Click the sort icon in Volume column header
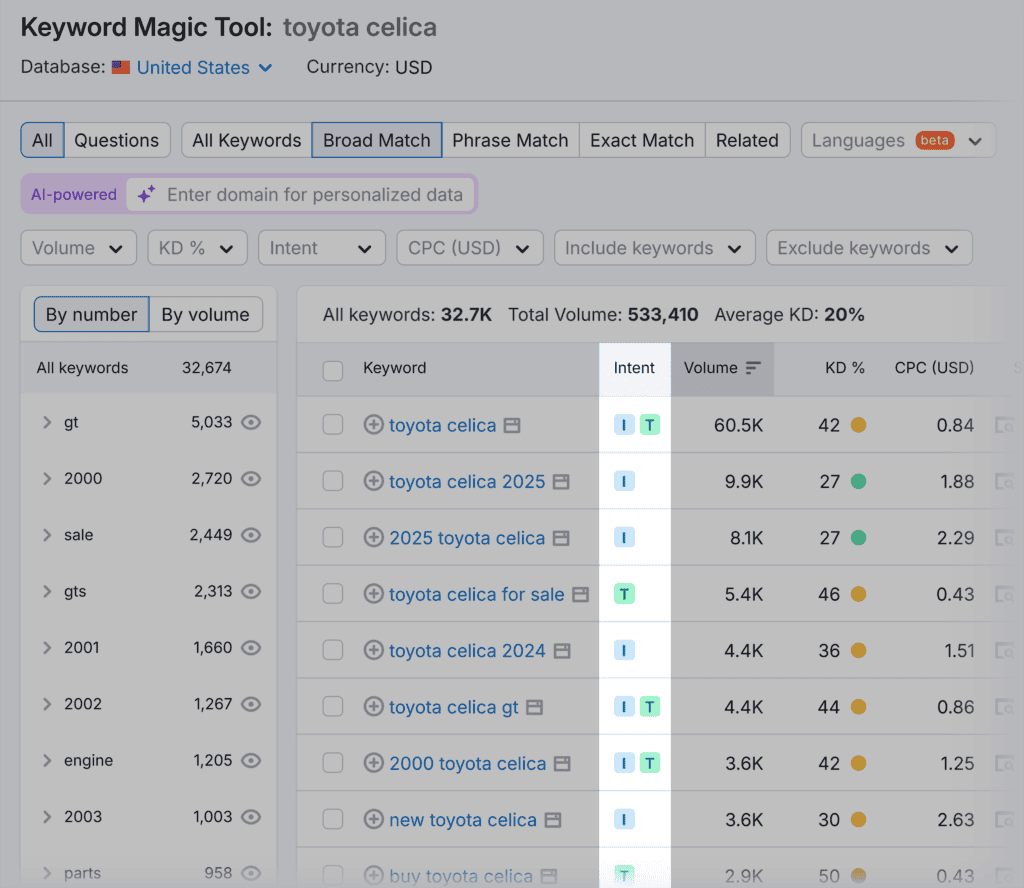 click(753, 368)
